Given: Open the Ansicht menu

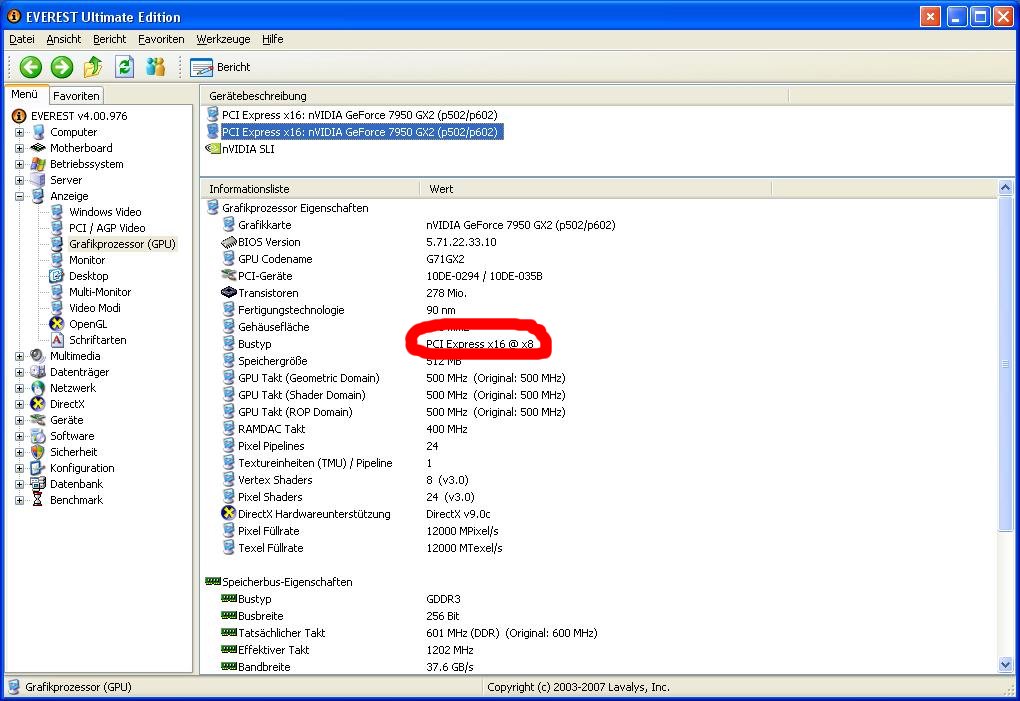Looking at the screenshot, I should [64, 39].
